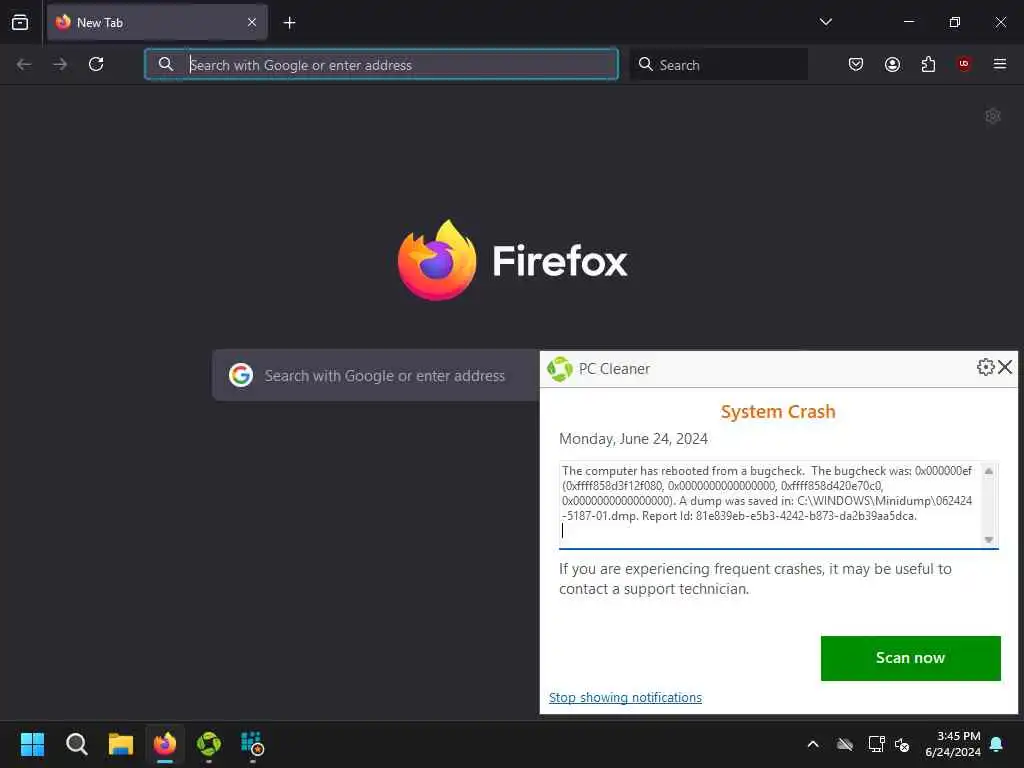The height and width of the screenshot is (768, 1024).
Task: Open the Extensions puzzle icon
Action: click(928, 64)
